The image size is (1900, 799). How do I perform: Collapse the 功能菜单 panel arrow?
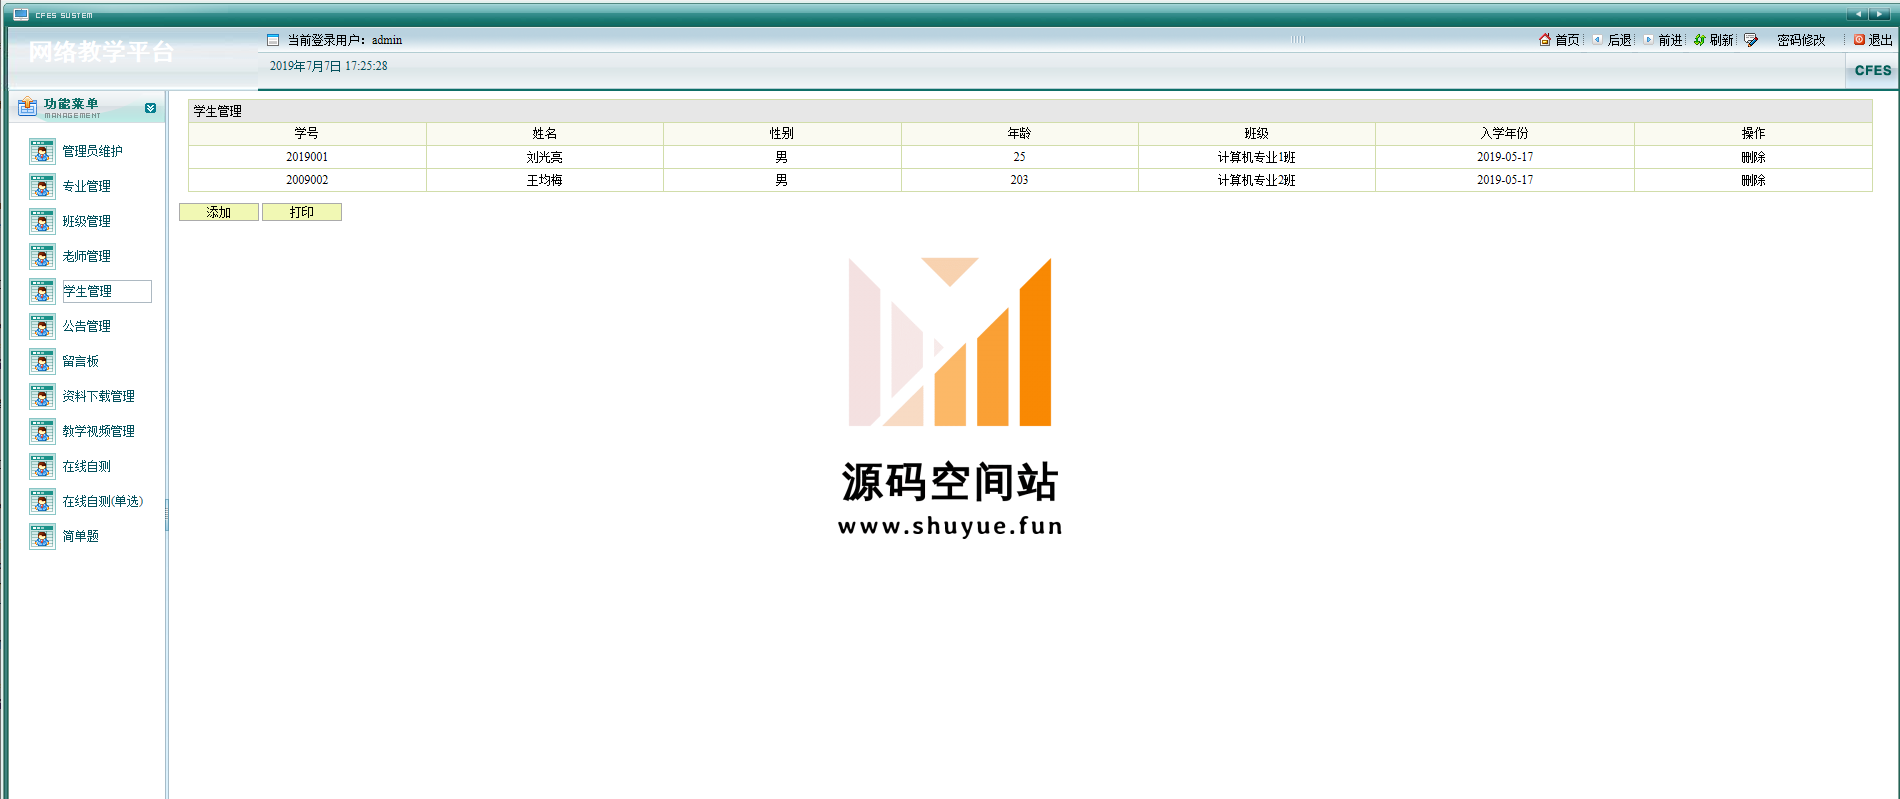coord(150,108)
